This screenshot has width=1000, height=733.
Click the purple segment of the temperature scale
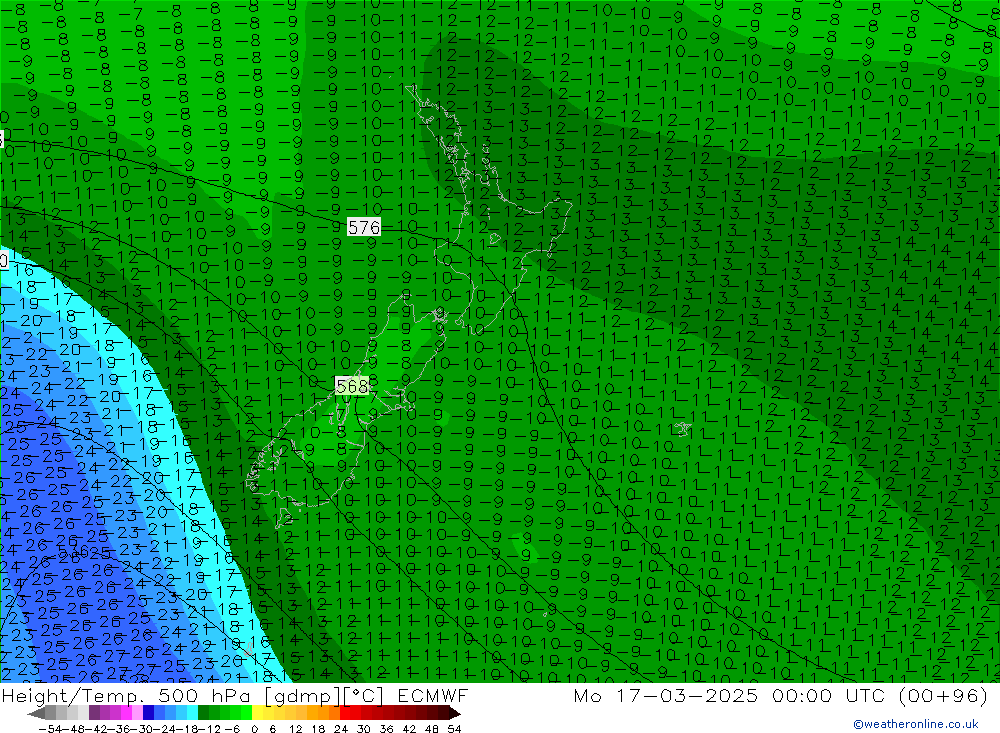point(94,713)
